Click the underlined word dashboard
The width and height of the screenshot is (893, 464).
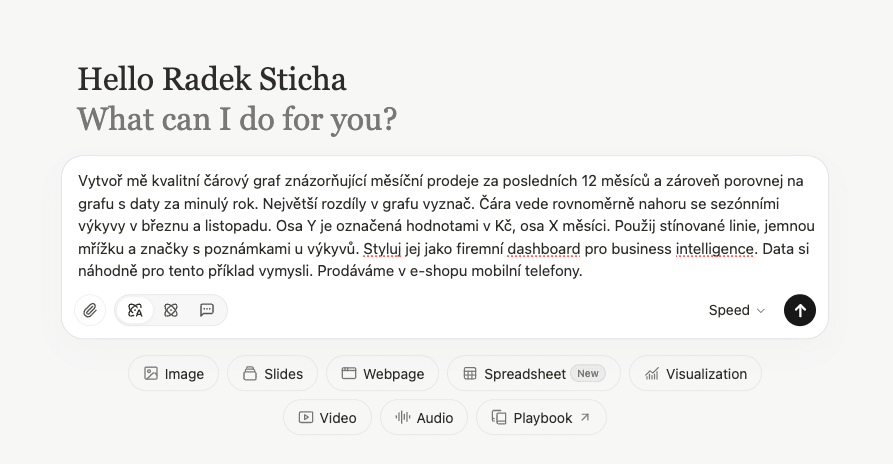pos(543,249)
